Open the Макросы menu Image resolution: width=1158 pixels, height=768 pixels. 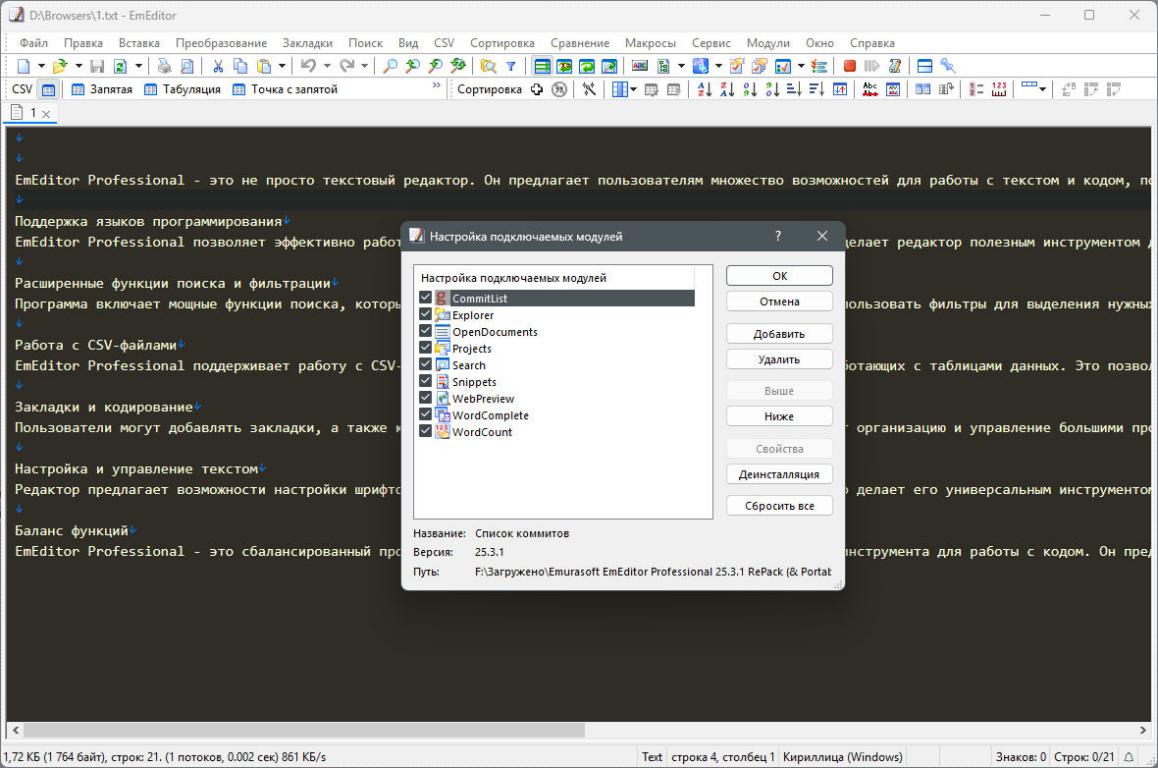[650, 43]
